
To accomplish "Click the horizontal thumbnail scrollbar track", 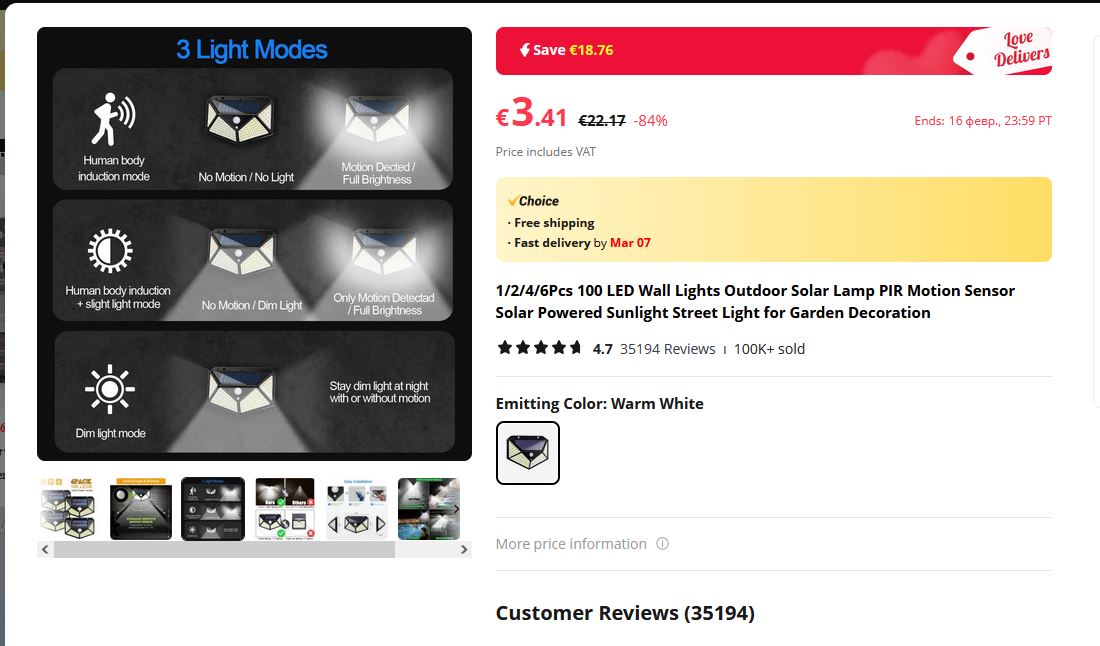I will tap(224, 549).
